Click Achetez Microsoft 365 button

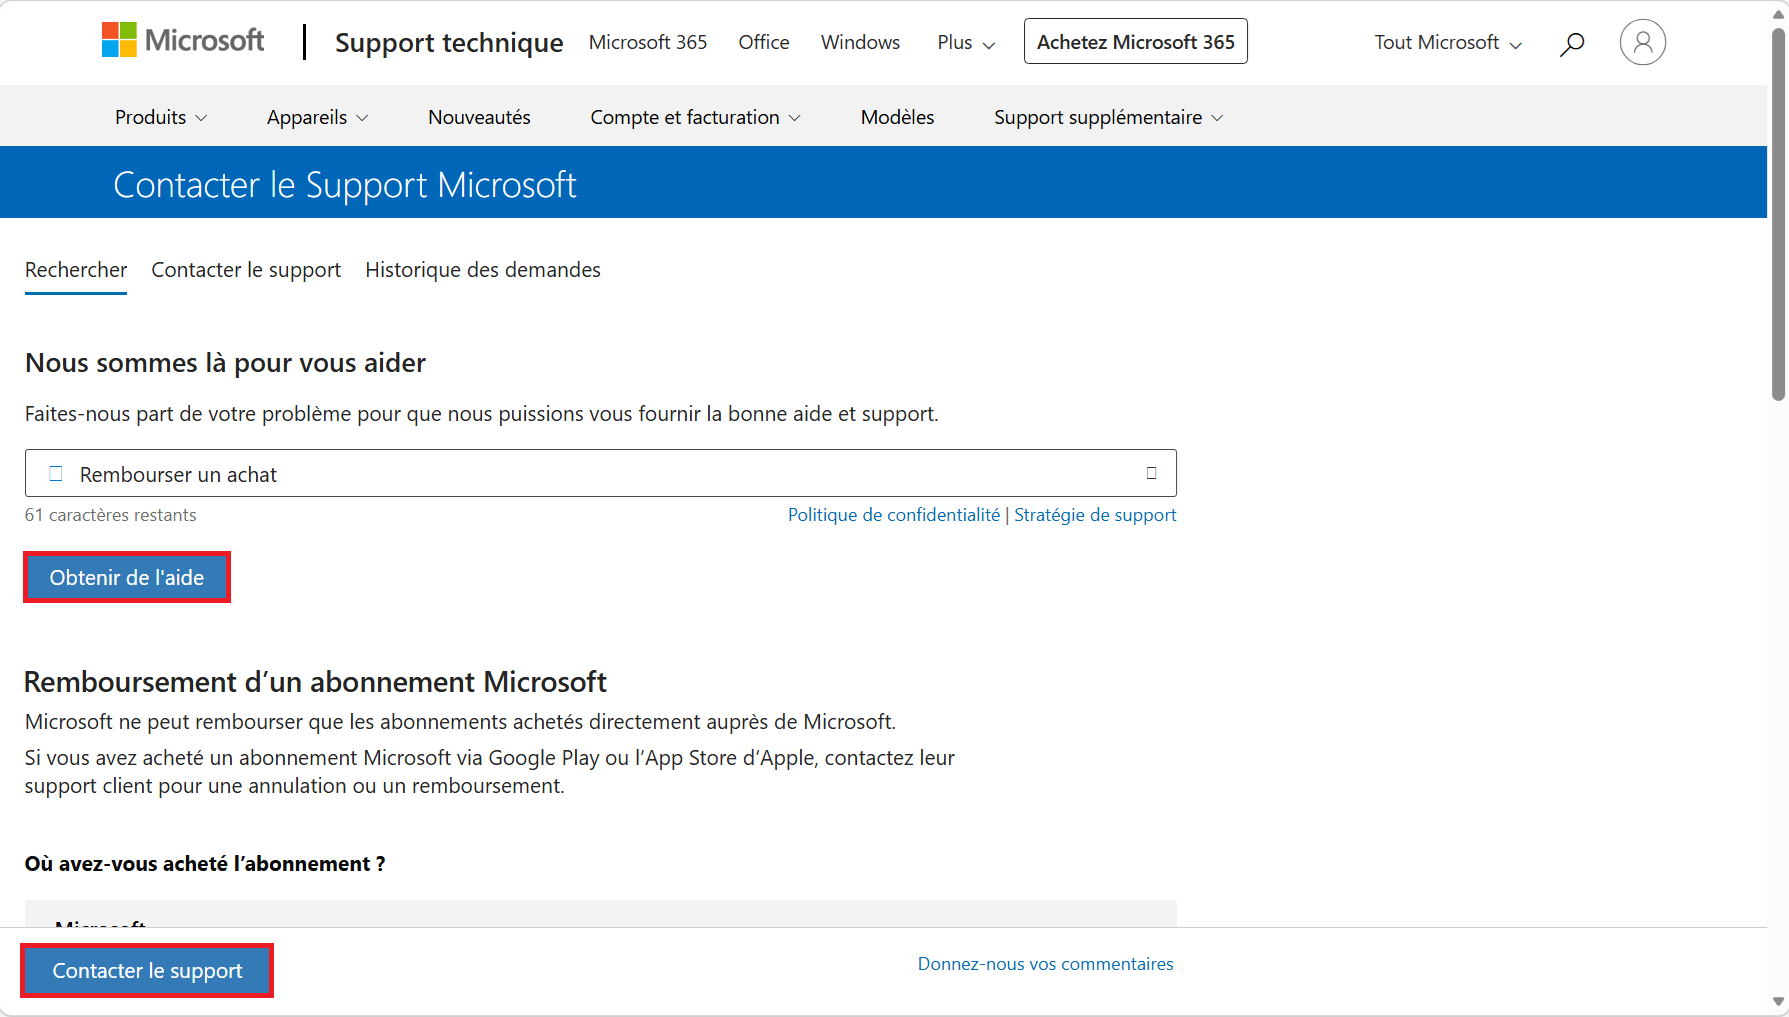(1136, 41)
